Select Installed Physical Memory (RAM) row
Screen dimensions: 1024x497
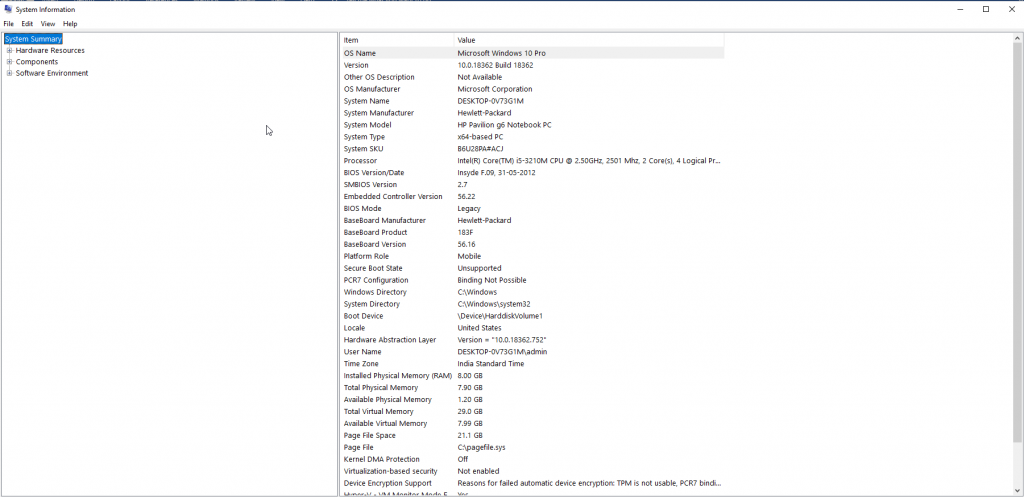pyautogui.click(x=532, y=376)
